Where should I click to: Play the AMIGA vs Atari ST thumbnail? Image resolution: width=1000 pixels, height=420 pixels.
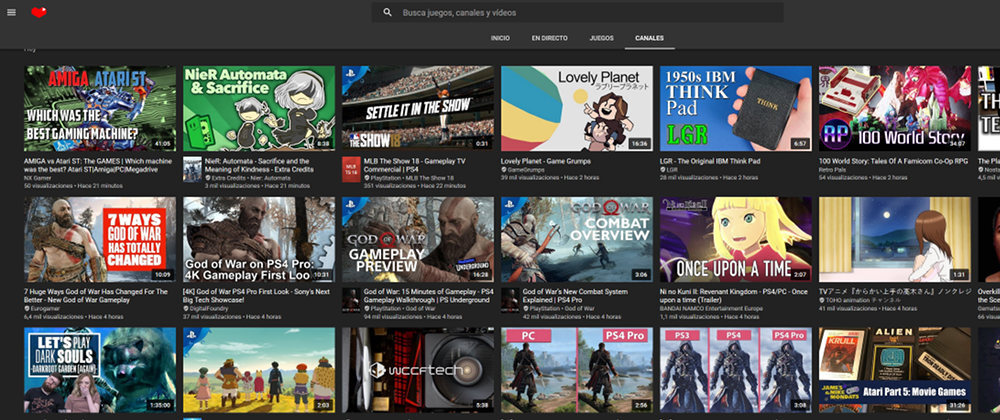pyautogui.click(x=100, y=108)
